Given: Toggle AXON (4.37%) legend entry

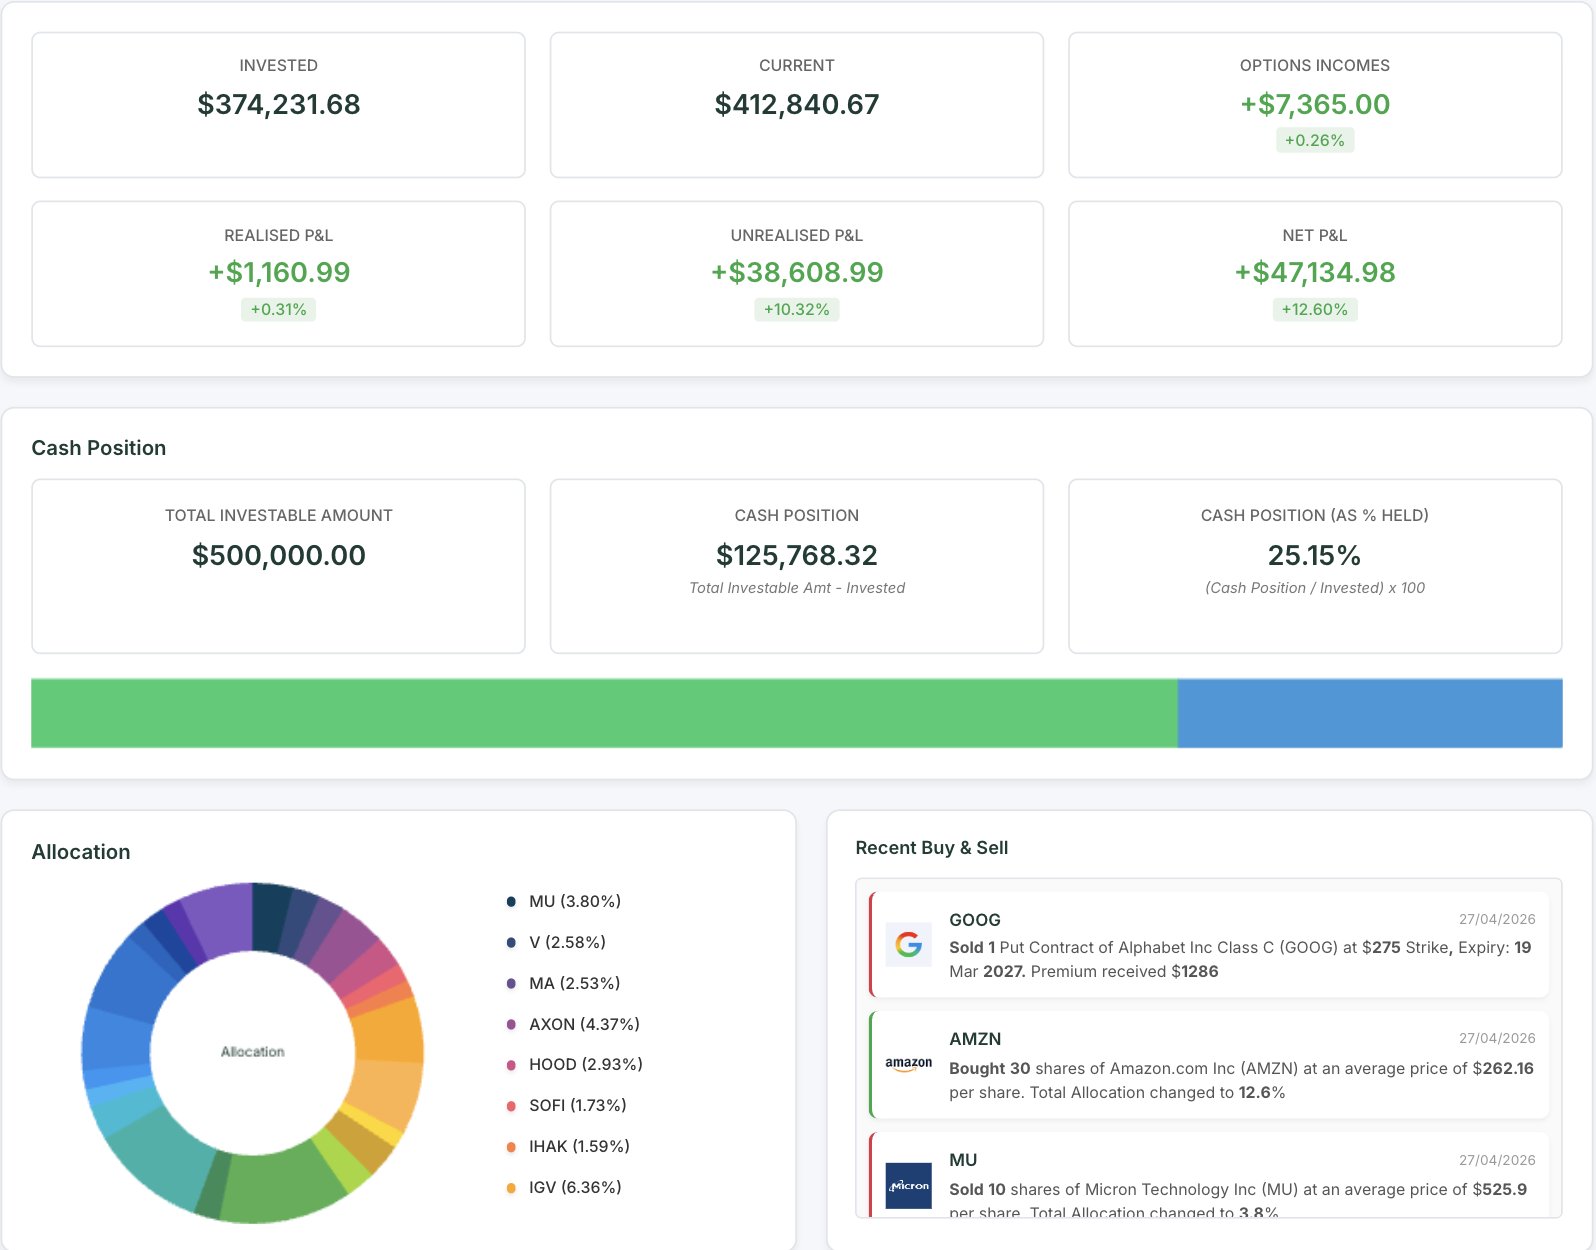Looking at the screenshot, I should click(573, 1025).
